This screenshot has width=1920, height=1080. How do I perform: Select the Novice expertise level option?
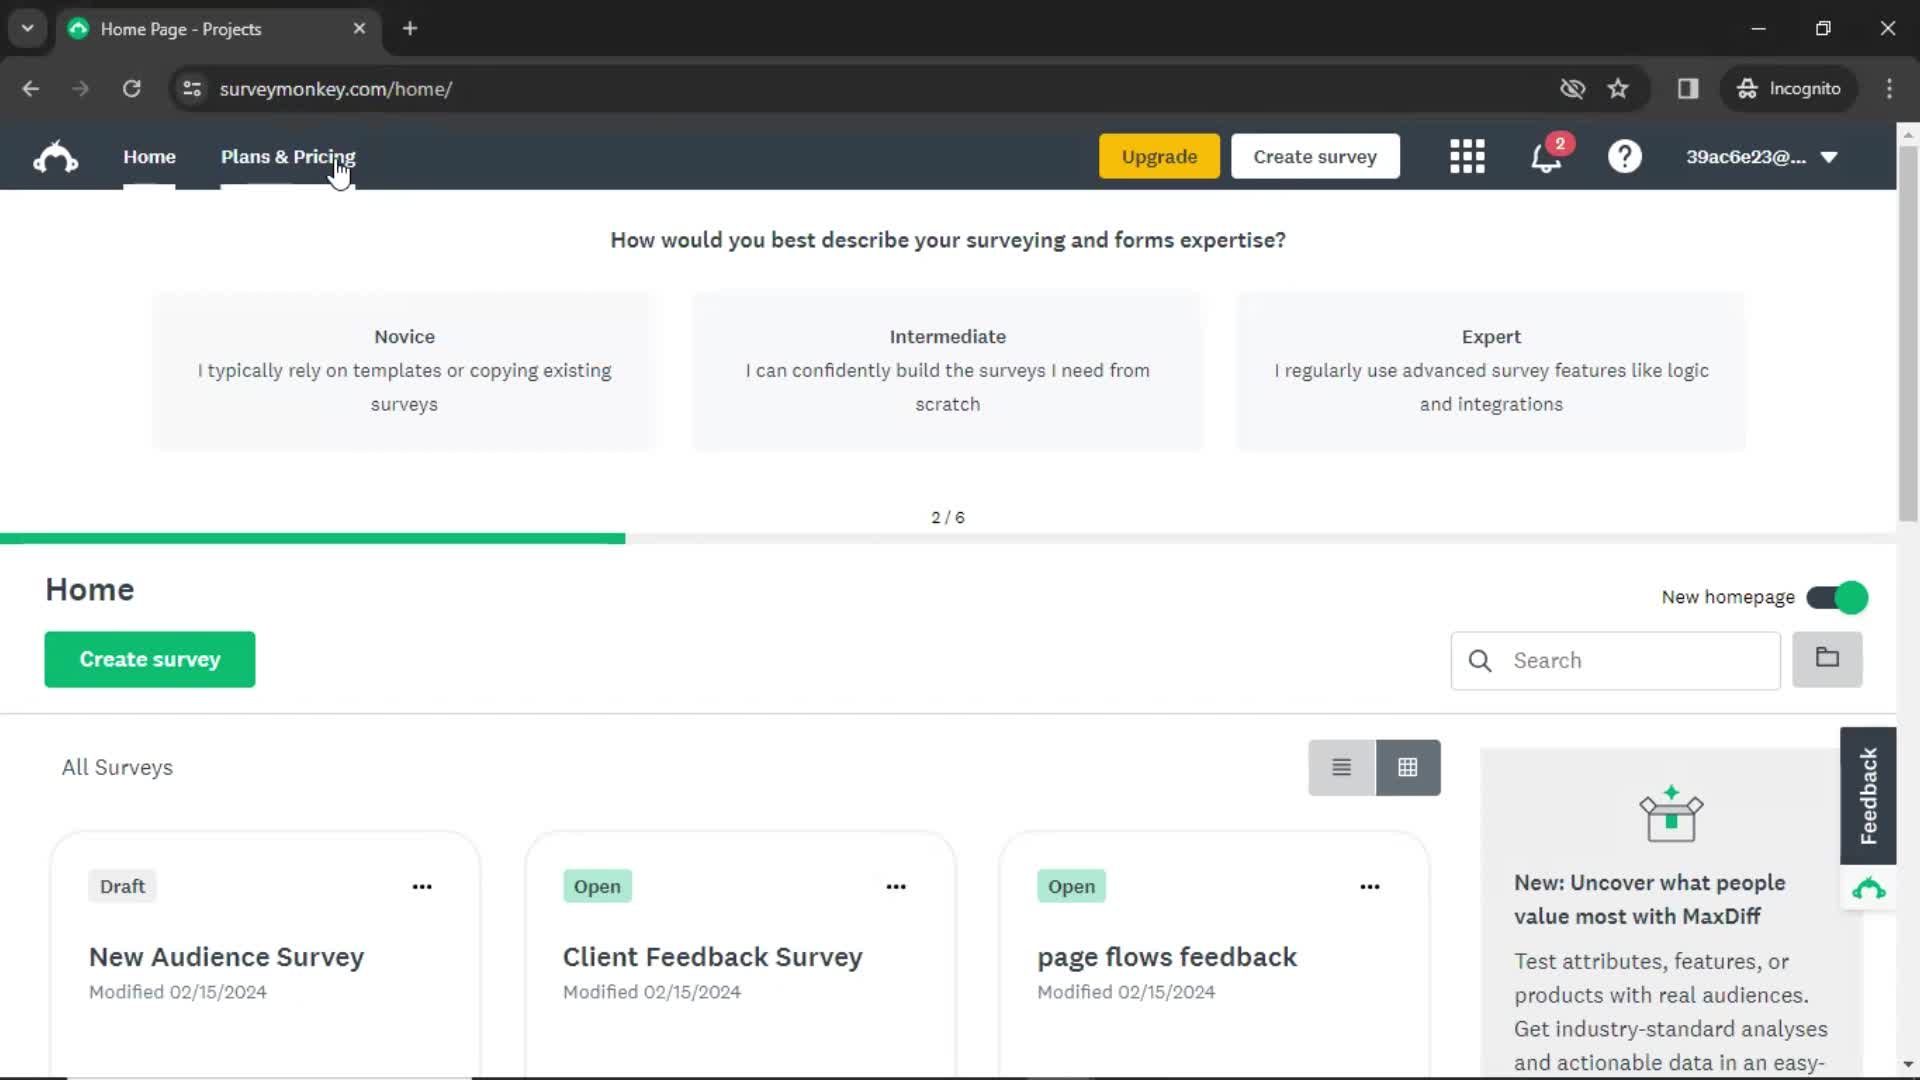[404, 369]
